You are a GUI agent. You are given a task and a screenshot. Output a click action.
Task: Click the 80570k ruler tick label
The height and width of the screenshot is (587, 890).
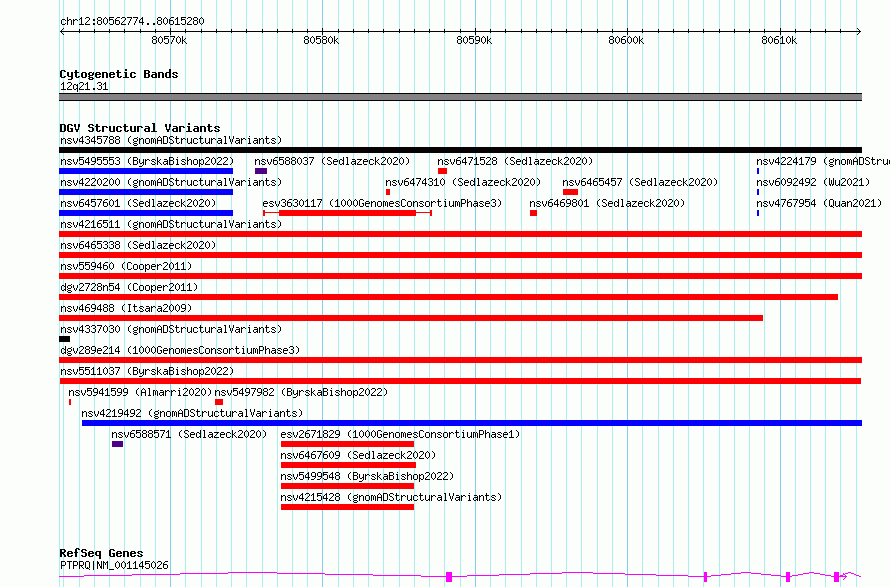(169, 40)
